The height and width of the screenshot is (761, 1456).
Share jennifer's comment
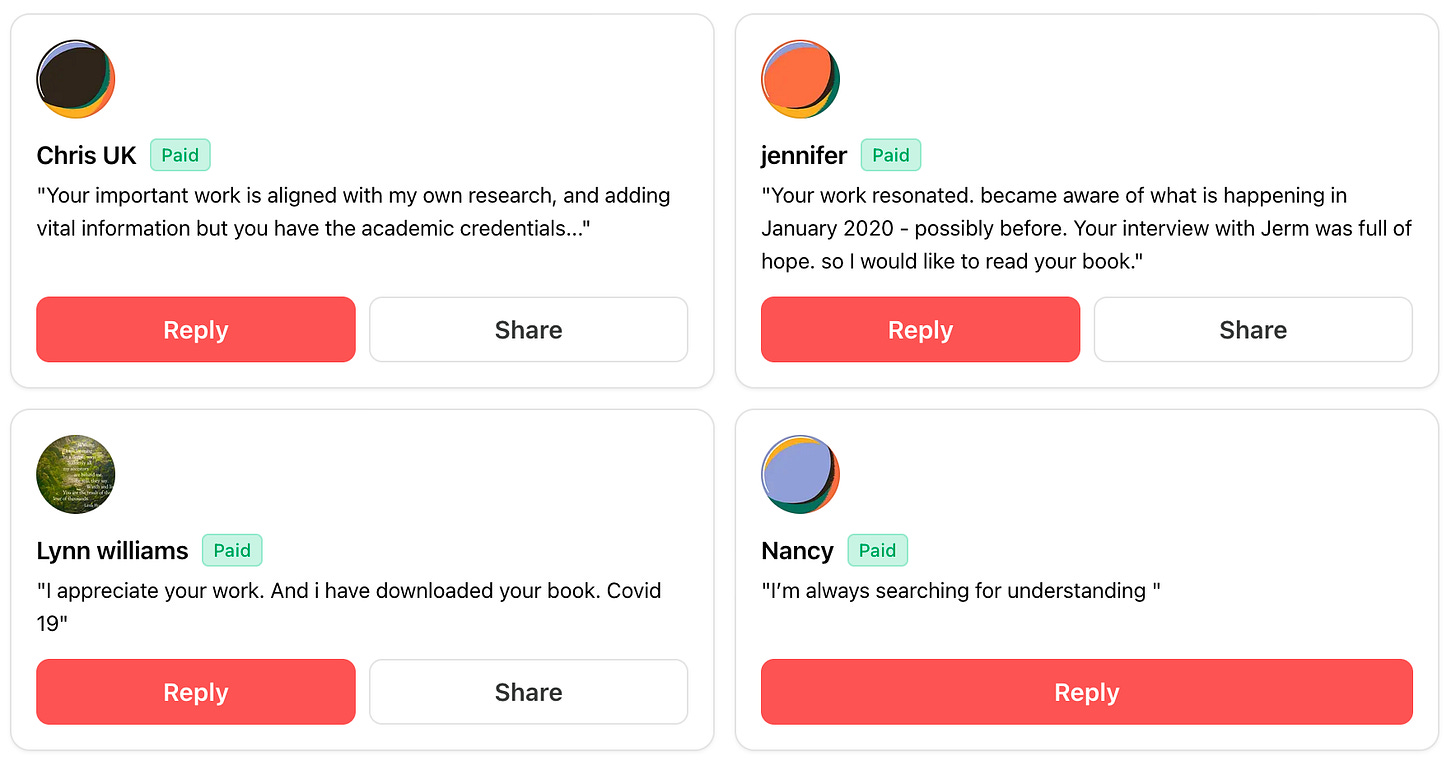tap(1253, 329)
